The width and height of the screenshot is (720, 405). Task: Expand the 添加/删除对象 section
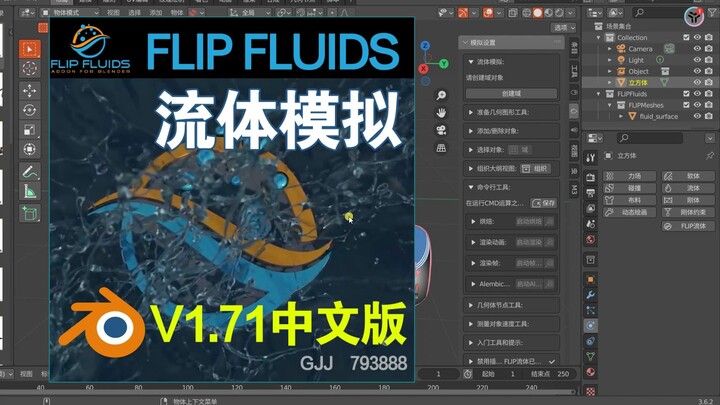click(471, 131)
